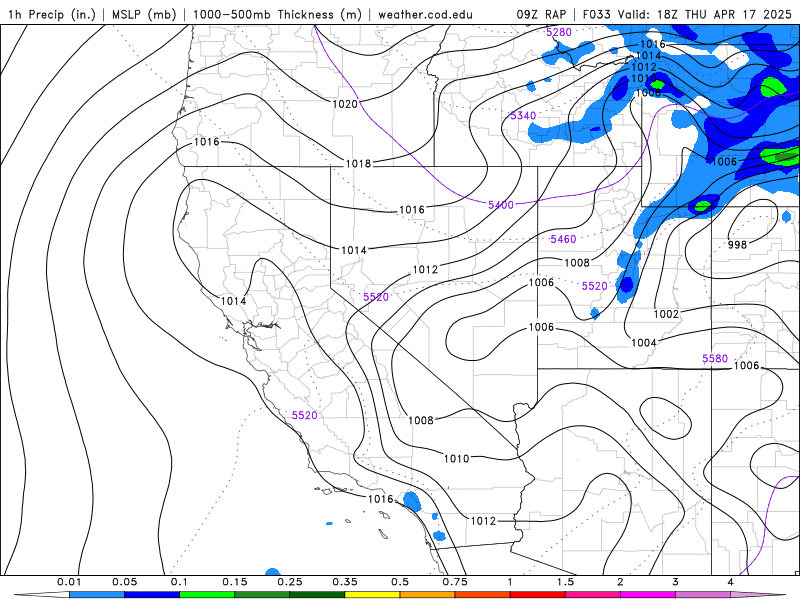Click the 'F033 Valid: 18Z THU APR 17 2025' text

pos(687,14)
